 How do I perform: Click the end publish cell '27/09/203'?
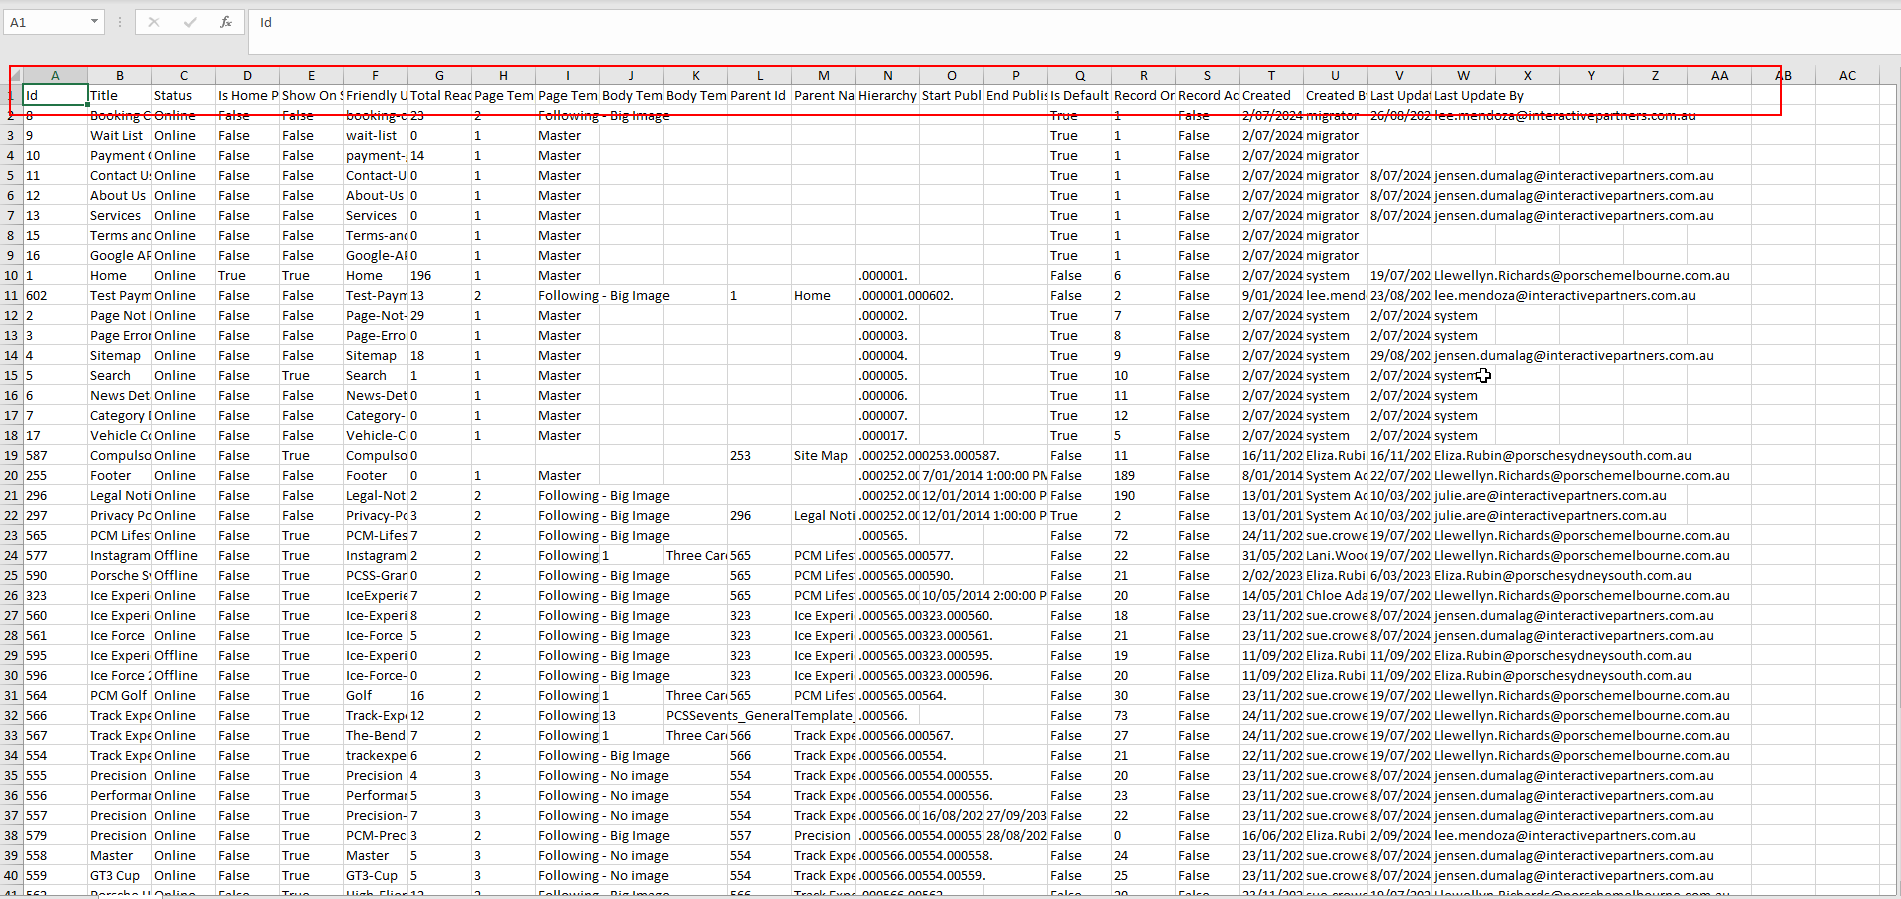click(x=1015, y=815)
